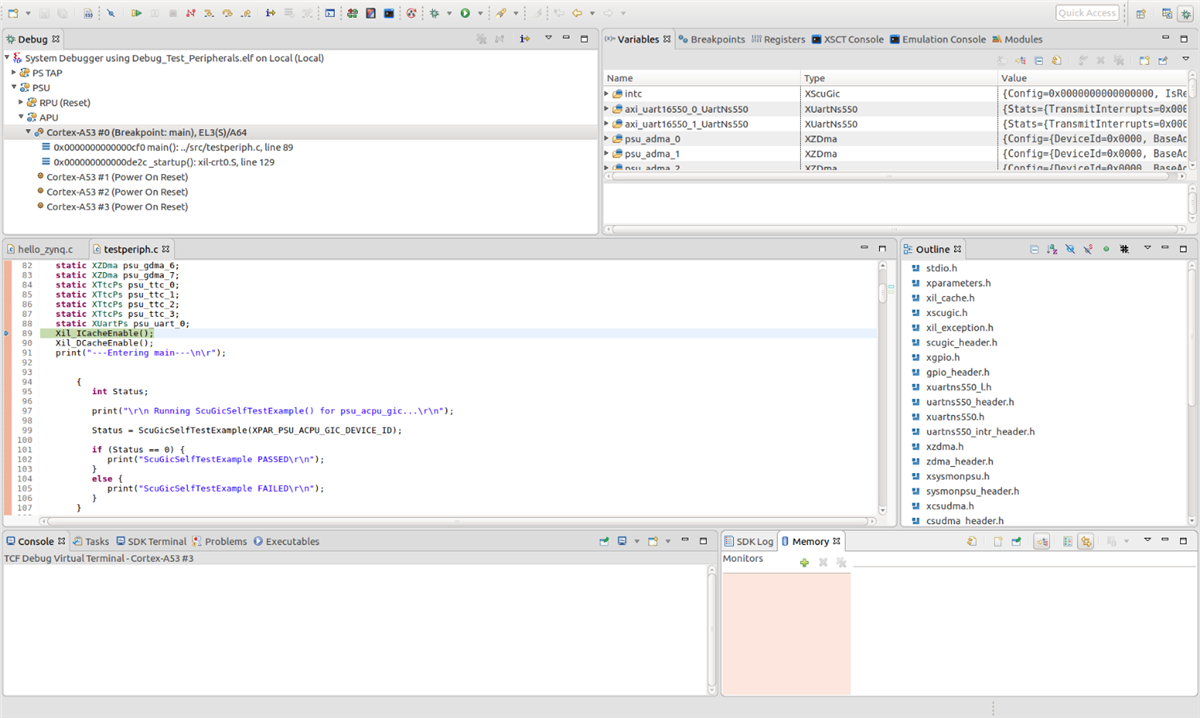The image size is (1200, 718).
Task: Toggle Hide Fields filter in Outline toolbar
Action: coord(1070,249)
